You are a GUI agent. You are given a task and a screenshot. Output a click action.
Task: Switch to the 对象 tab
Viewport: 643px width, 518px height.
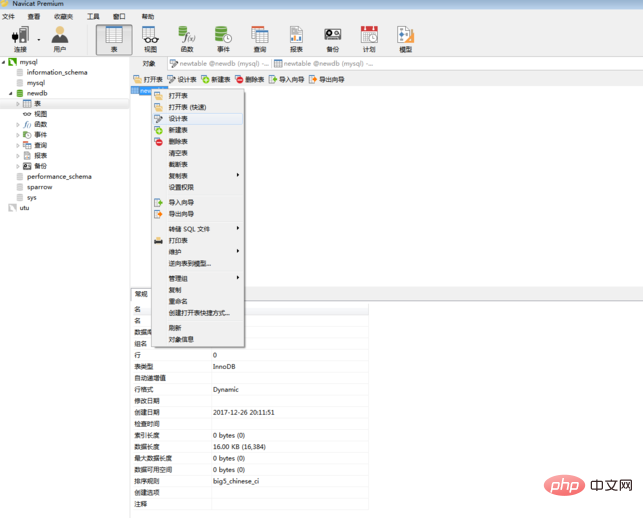(149, 64)
